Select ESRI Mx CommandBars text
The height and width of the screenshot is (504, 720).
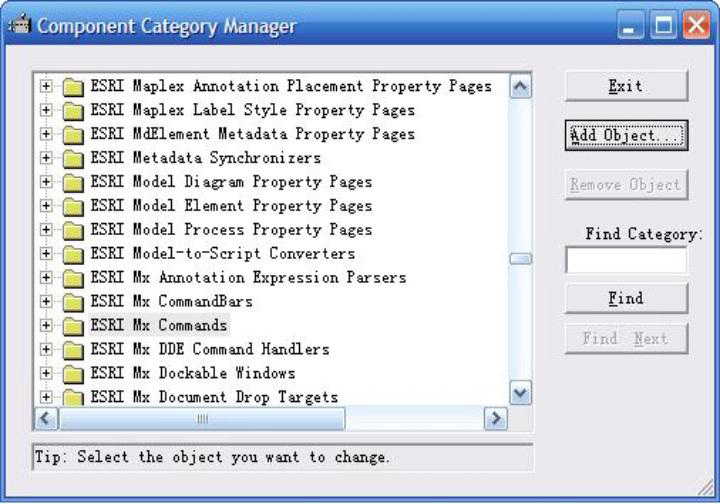point(171,301)
